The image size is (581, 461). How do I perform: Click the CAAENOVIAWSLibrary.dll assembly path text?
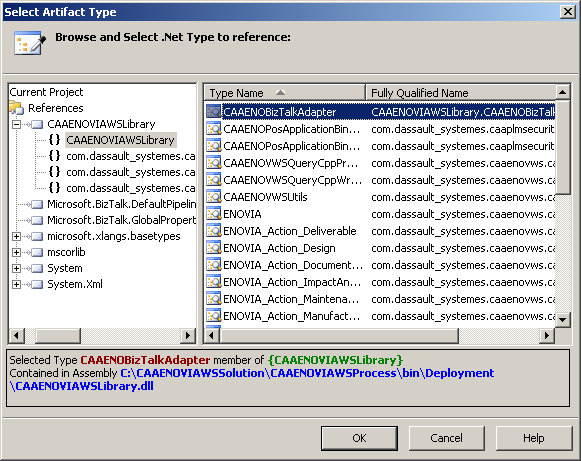[x=82, y=386]
